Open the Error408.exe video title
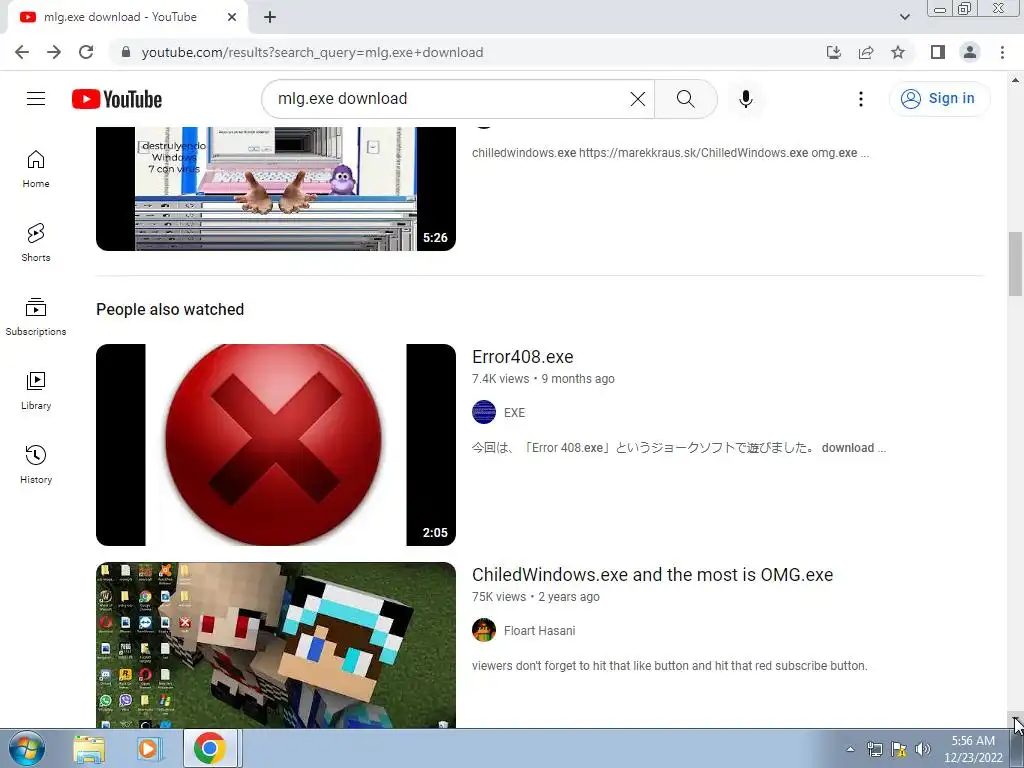The width and height of the screenshot is (1024, 768). pos(522,357)
